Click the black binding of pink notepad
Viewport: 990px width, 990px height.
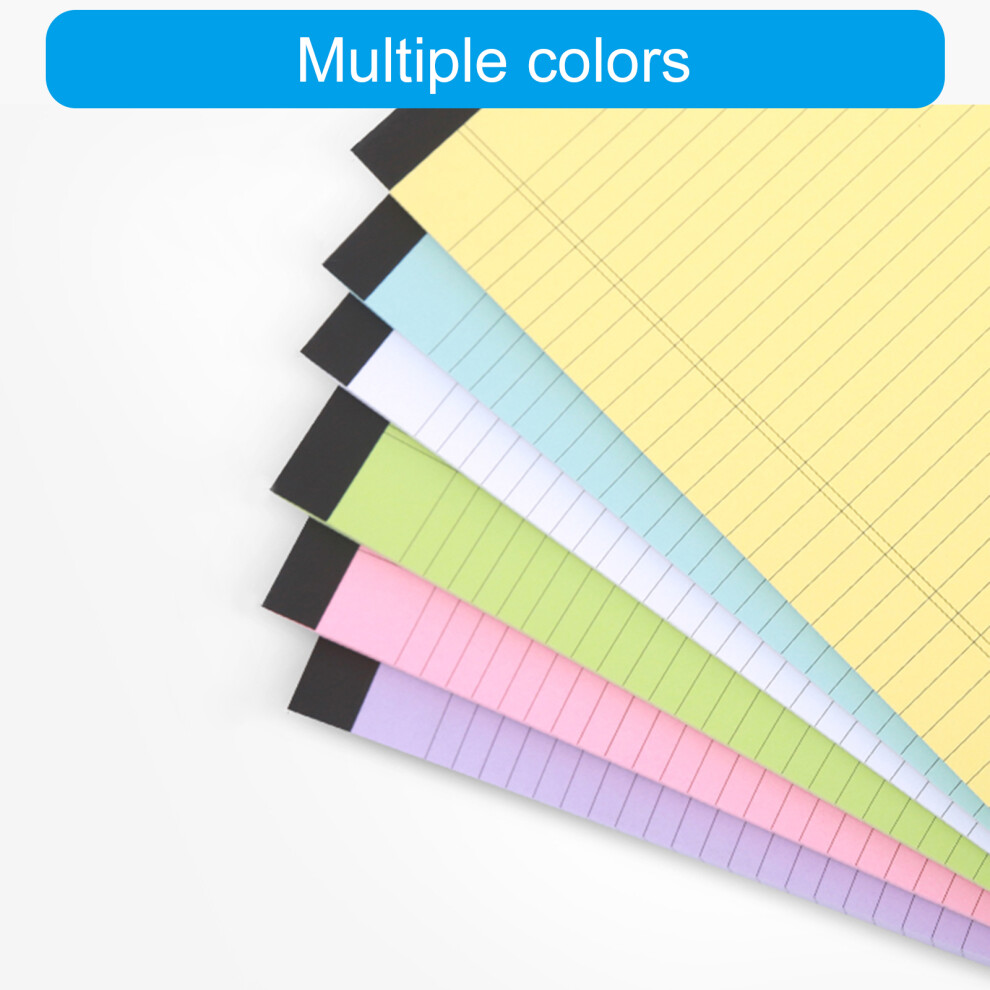(x=309, y=575)
